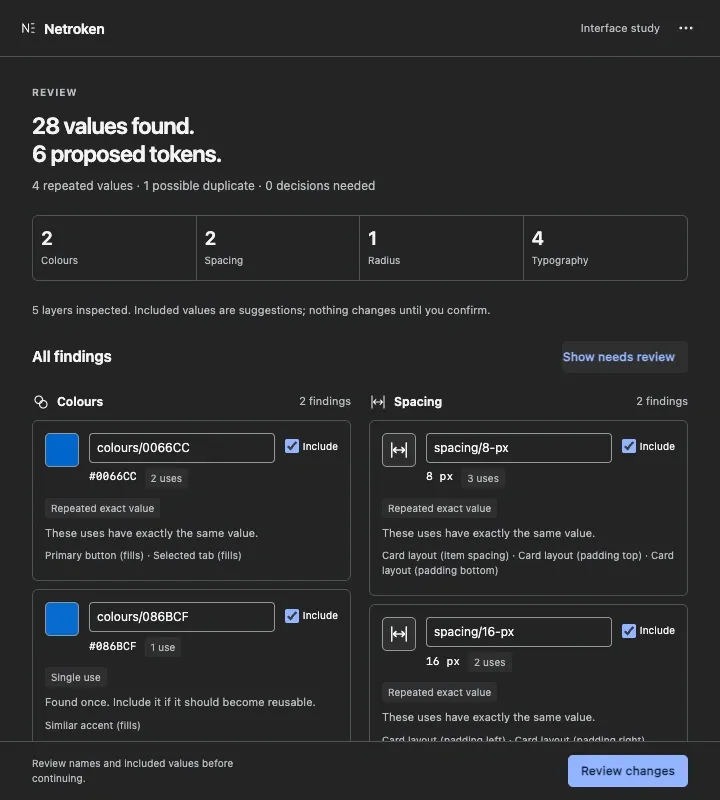
Task: Click the '1 use' badge for #086BCF
Action: point(162,647)
